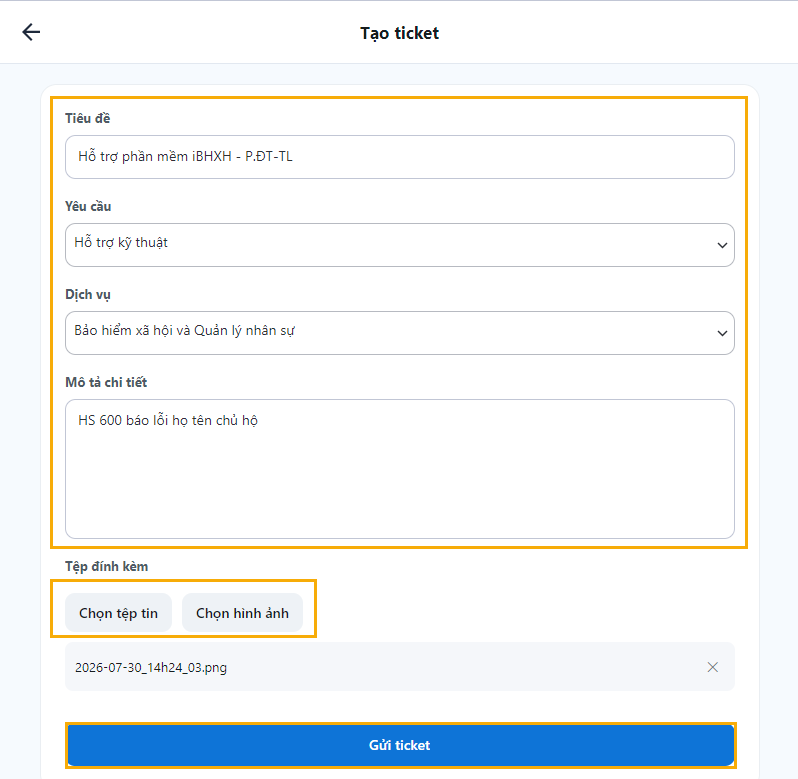Click the chevron on the Yêu cầu dropdown
This screenshot has width=798, height=779.
coord(722,245)
